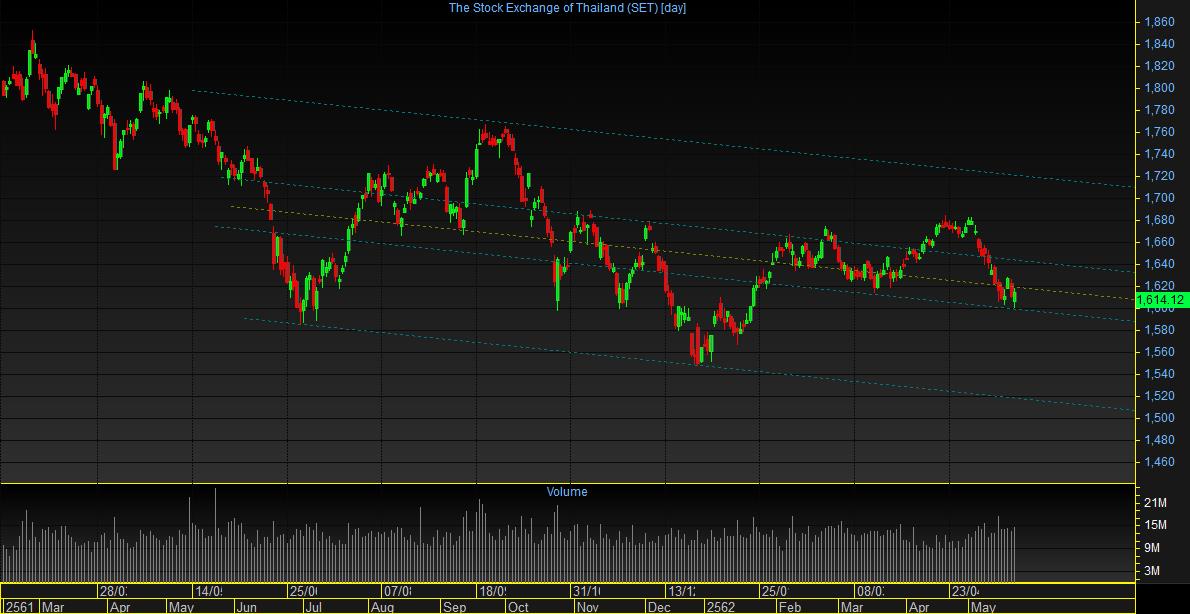Click the 9M volume axis label
The image size is (1190, 614).
[1151, 548]
